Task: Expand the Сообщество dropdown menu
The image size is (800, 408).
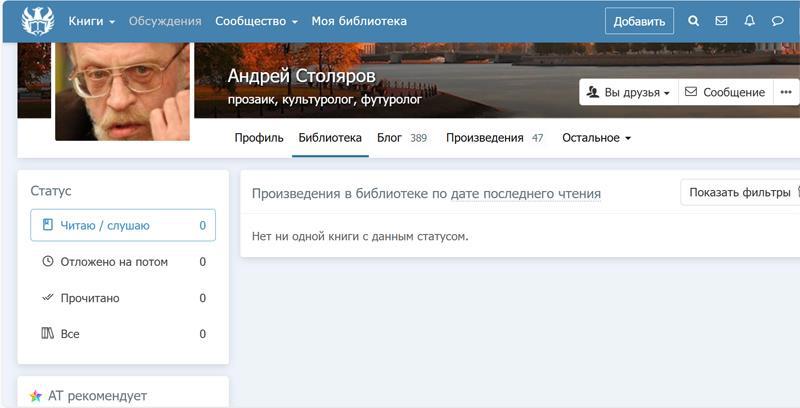Action: tap(256, 21)
